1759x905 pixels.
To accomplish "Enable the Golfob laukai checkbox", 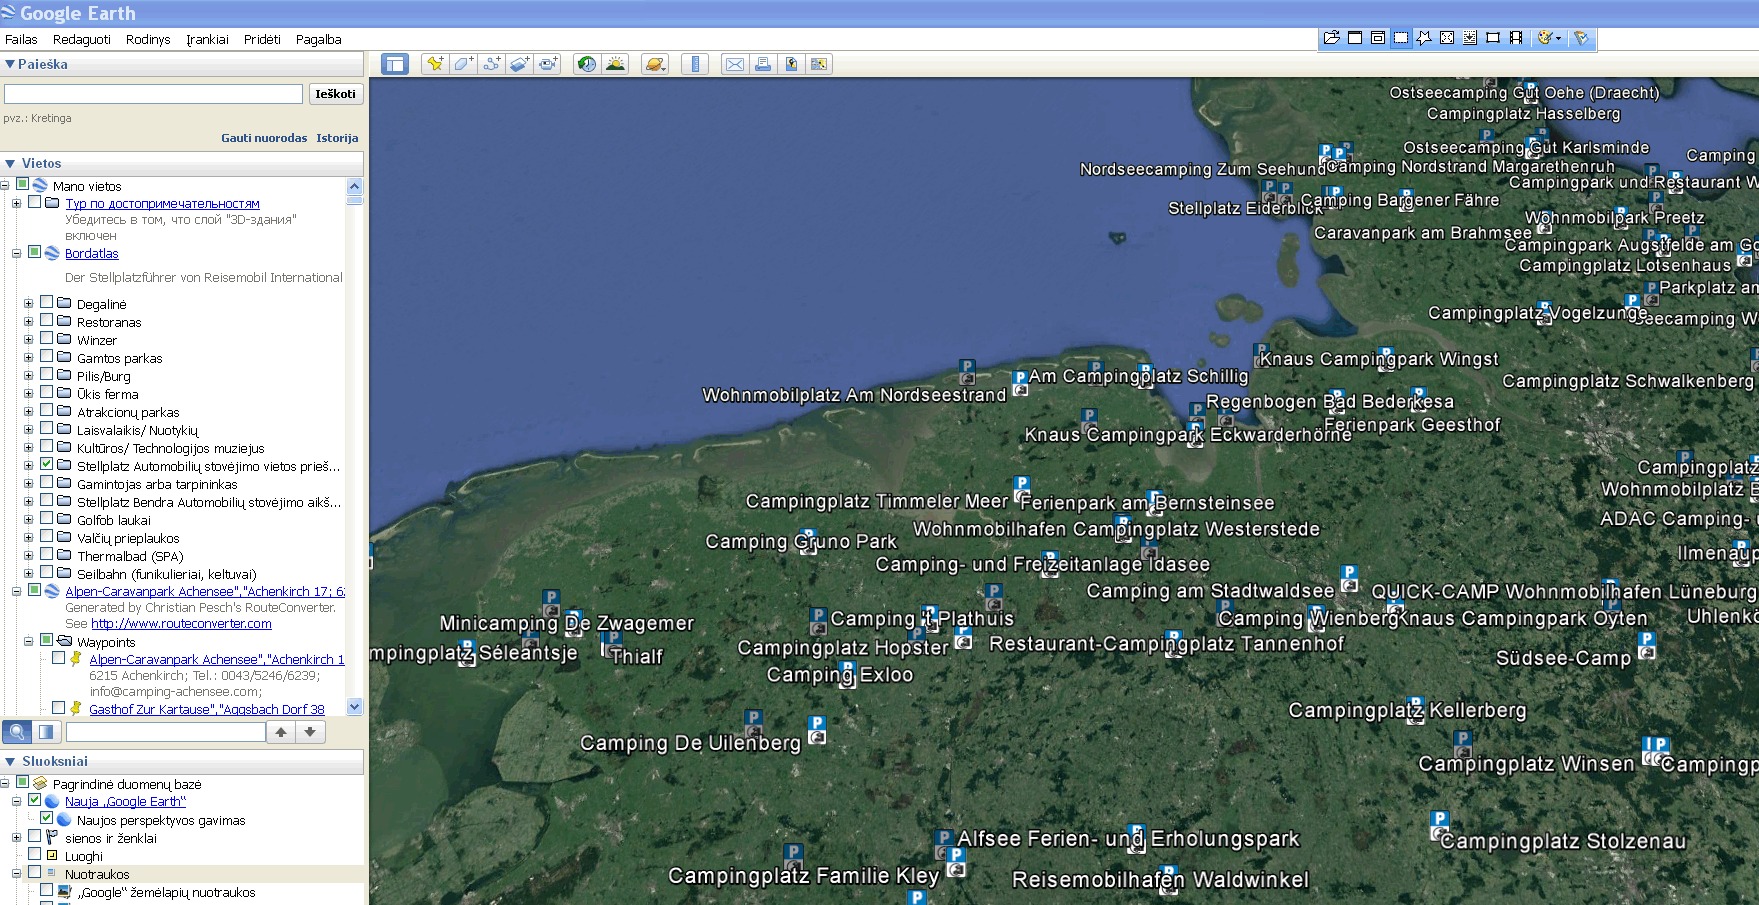I will point(46,518).
